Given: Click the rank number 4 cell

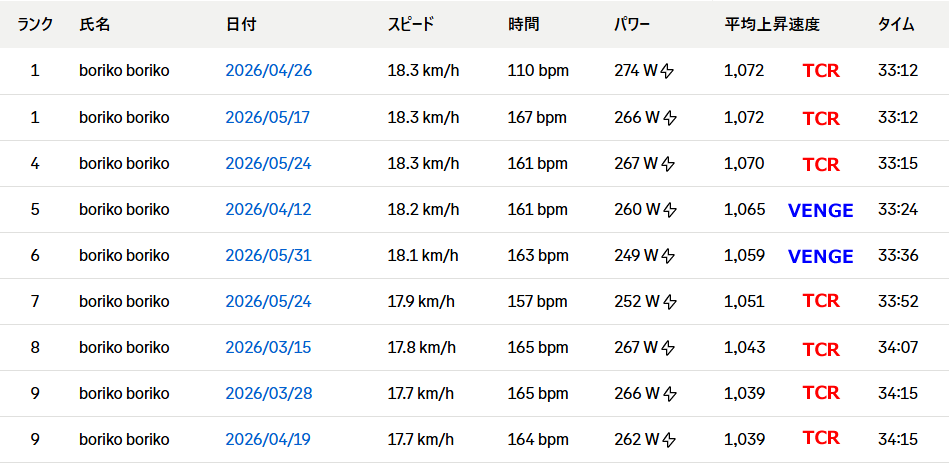Looking at the screenshot, I should (35, 163).
